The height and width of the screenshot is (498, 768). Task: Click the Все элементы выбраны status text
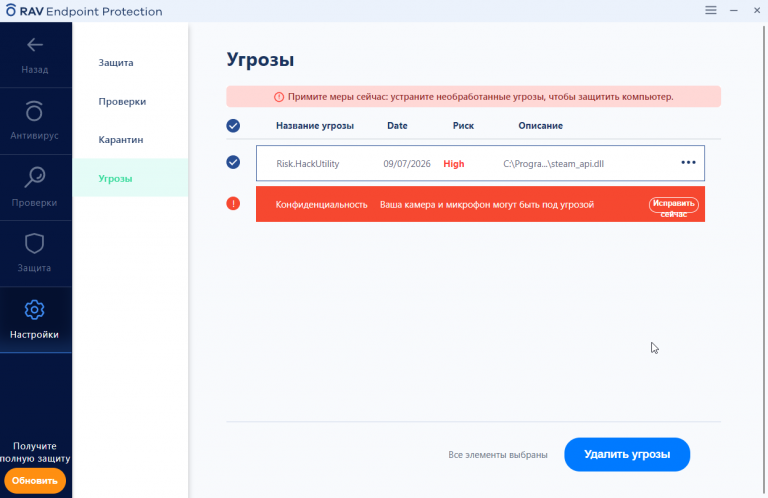(x=498, y=455)
